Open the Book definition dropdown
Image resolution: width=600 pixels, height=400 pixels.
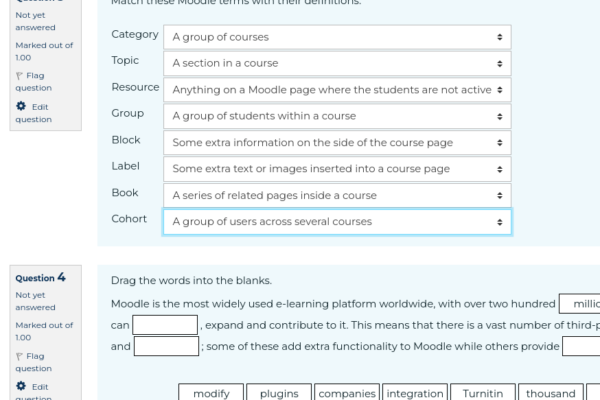337,196
